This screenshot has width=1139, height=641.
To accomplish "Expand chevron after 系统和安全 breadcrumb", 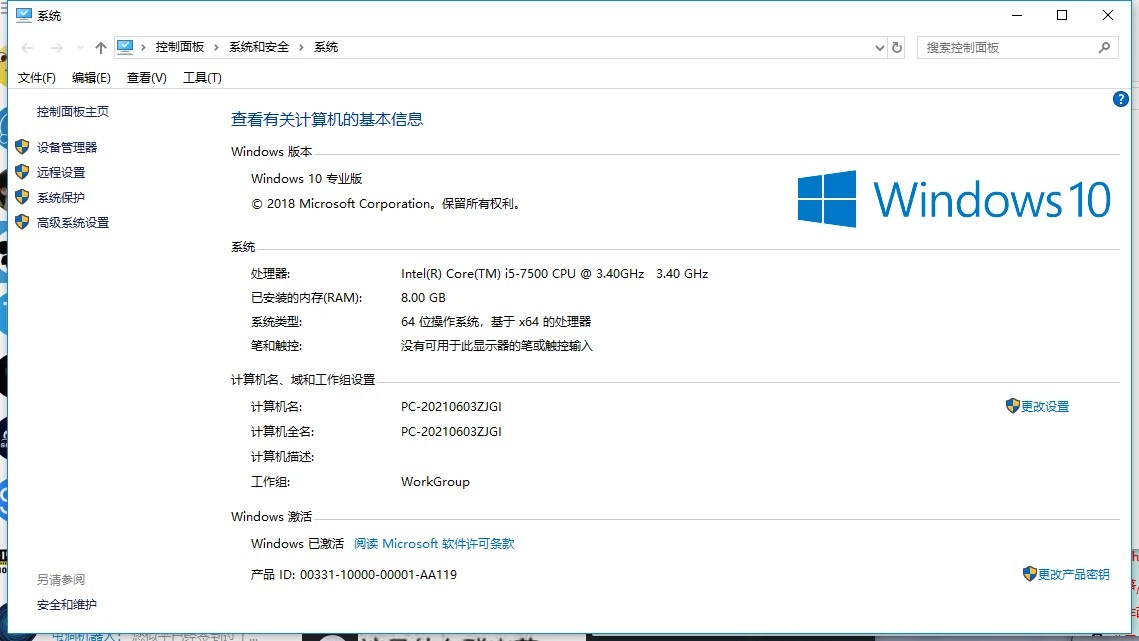I will click(x=301, y=47).
